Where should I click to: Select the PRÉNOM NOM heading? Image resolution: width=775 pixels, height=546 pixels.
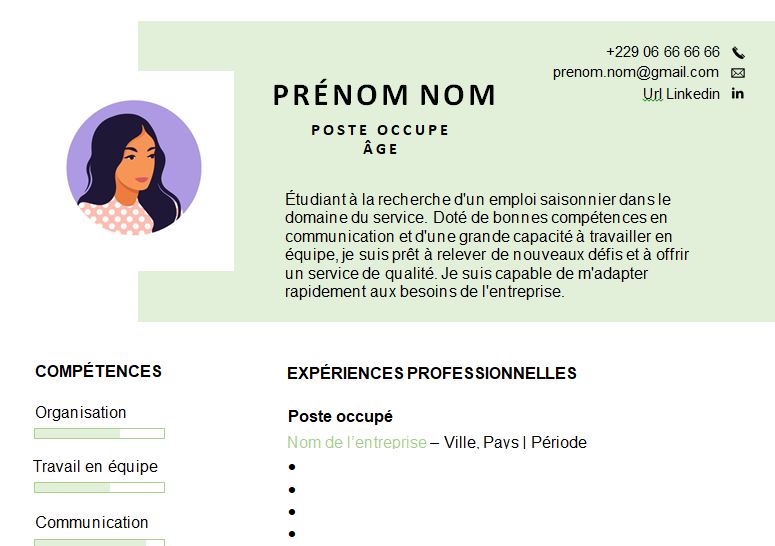(x=384, y=95)
